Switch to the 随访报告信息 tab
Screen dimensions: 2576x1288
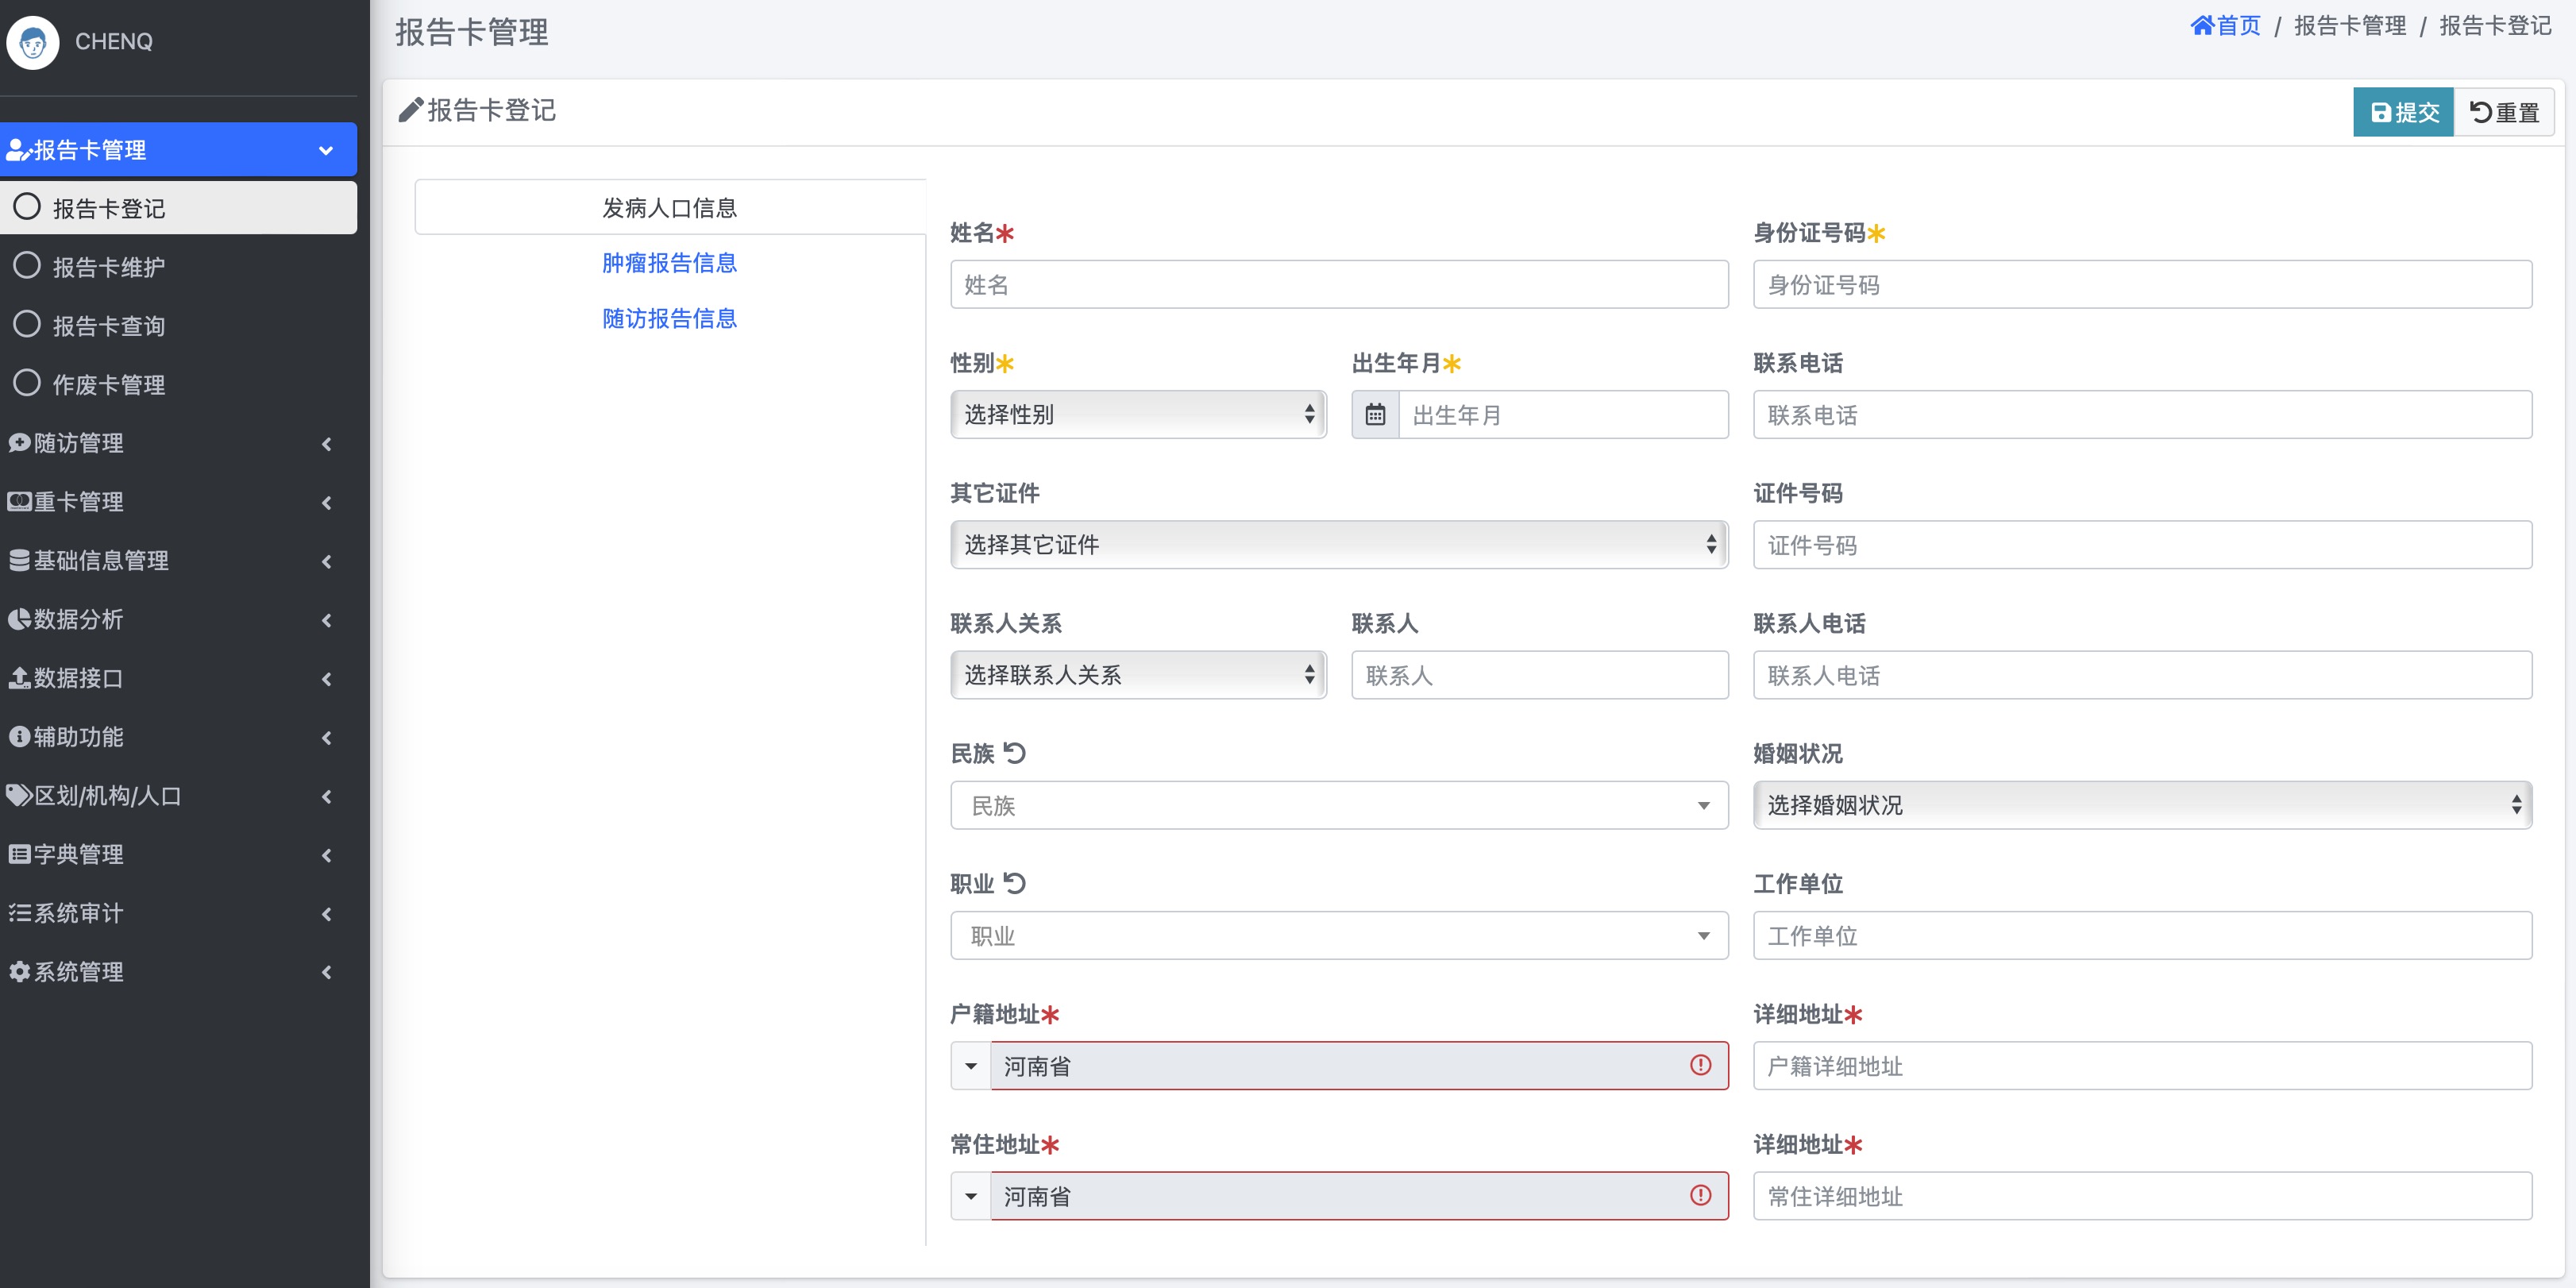click(669, 319)
